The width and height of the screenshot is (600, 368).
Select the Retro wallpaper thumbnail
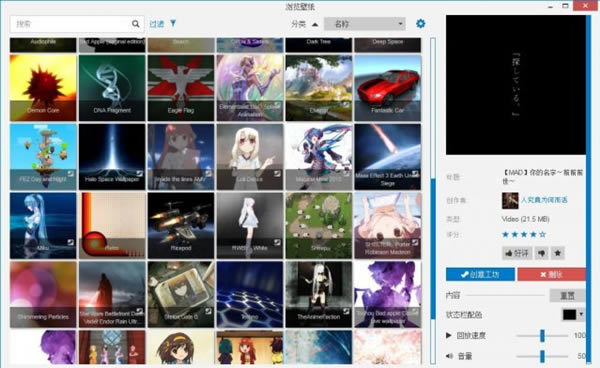pyautogui.click(x=112, y=226)
